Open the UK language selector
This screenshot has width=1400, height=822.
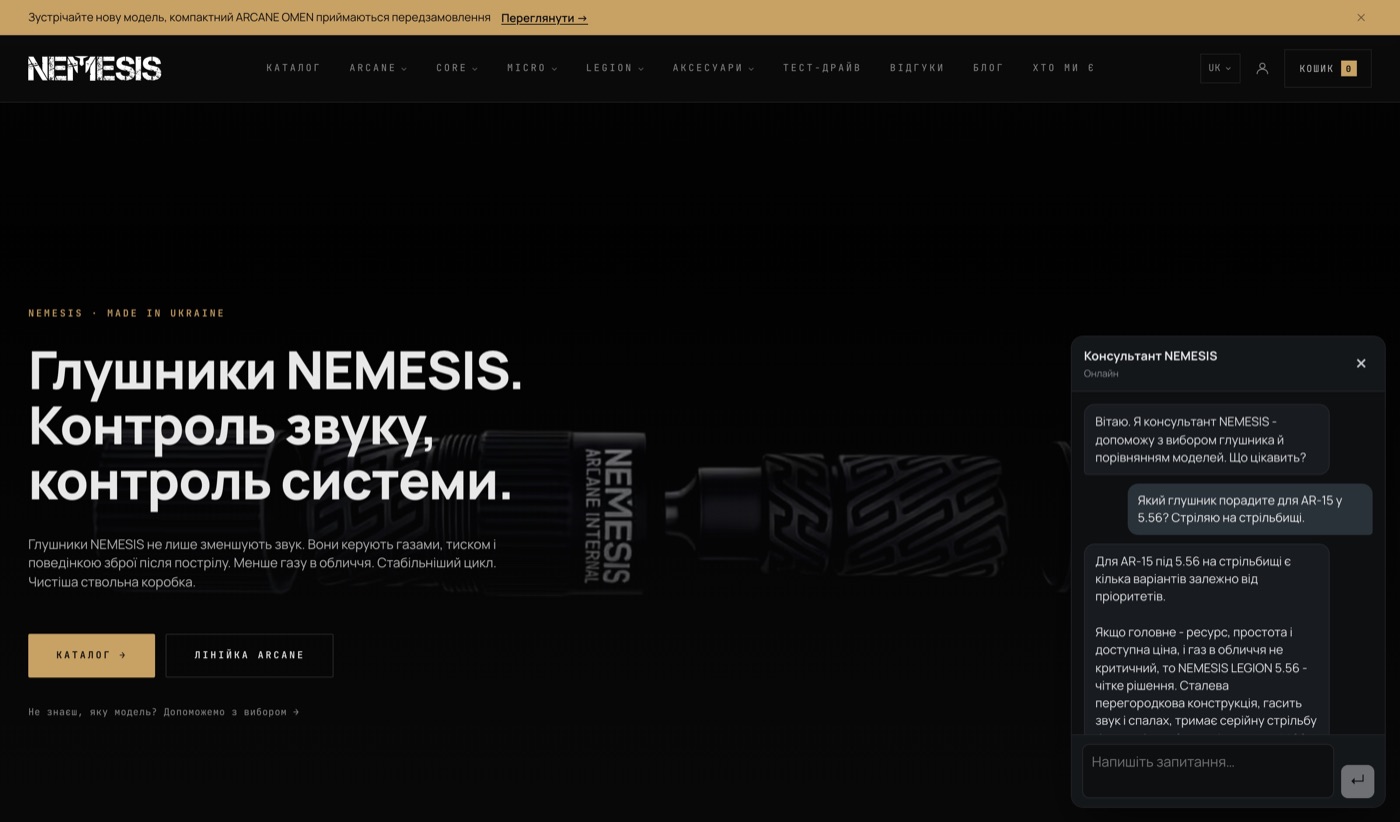[1220, 68]
